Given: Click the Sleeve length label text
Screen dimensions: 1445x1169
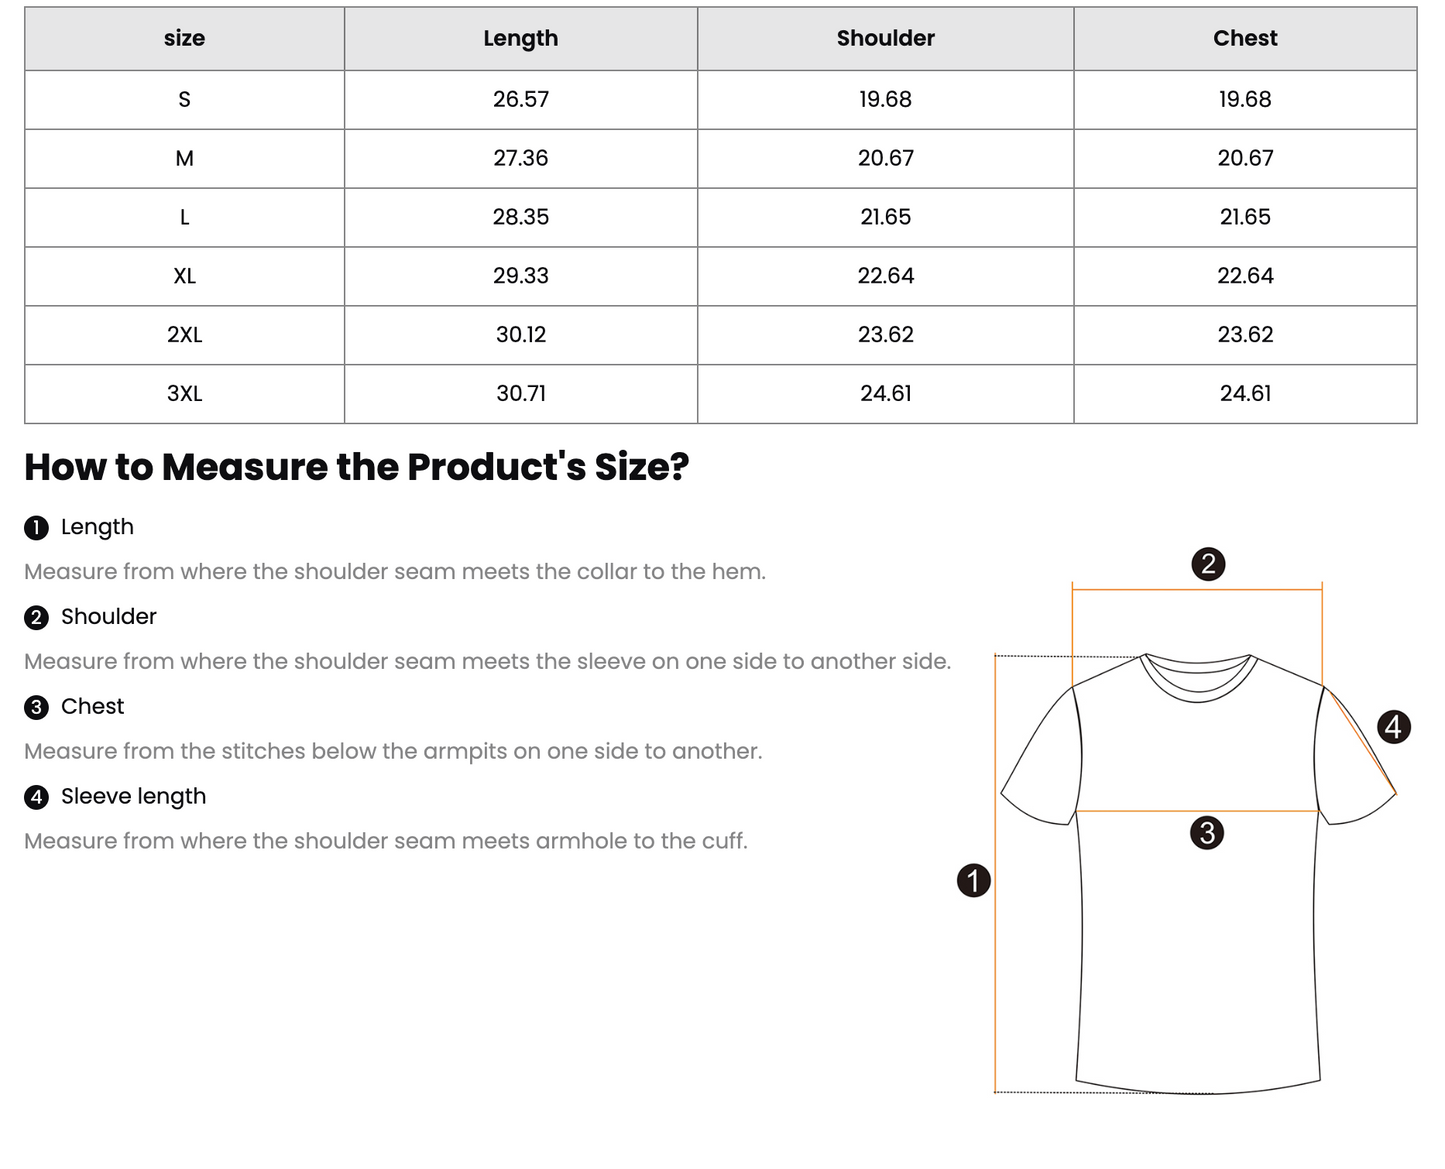Looking at the screenshot, I should [x=133, y=797].
